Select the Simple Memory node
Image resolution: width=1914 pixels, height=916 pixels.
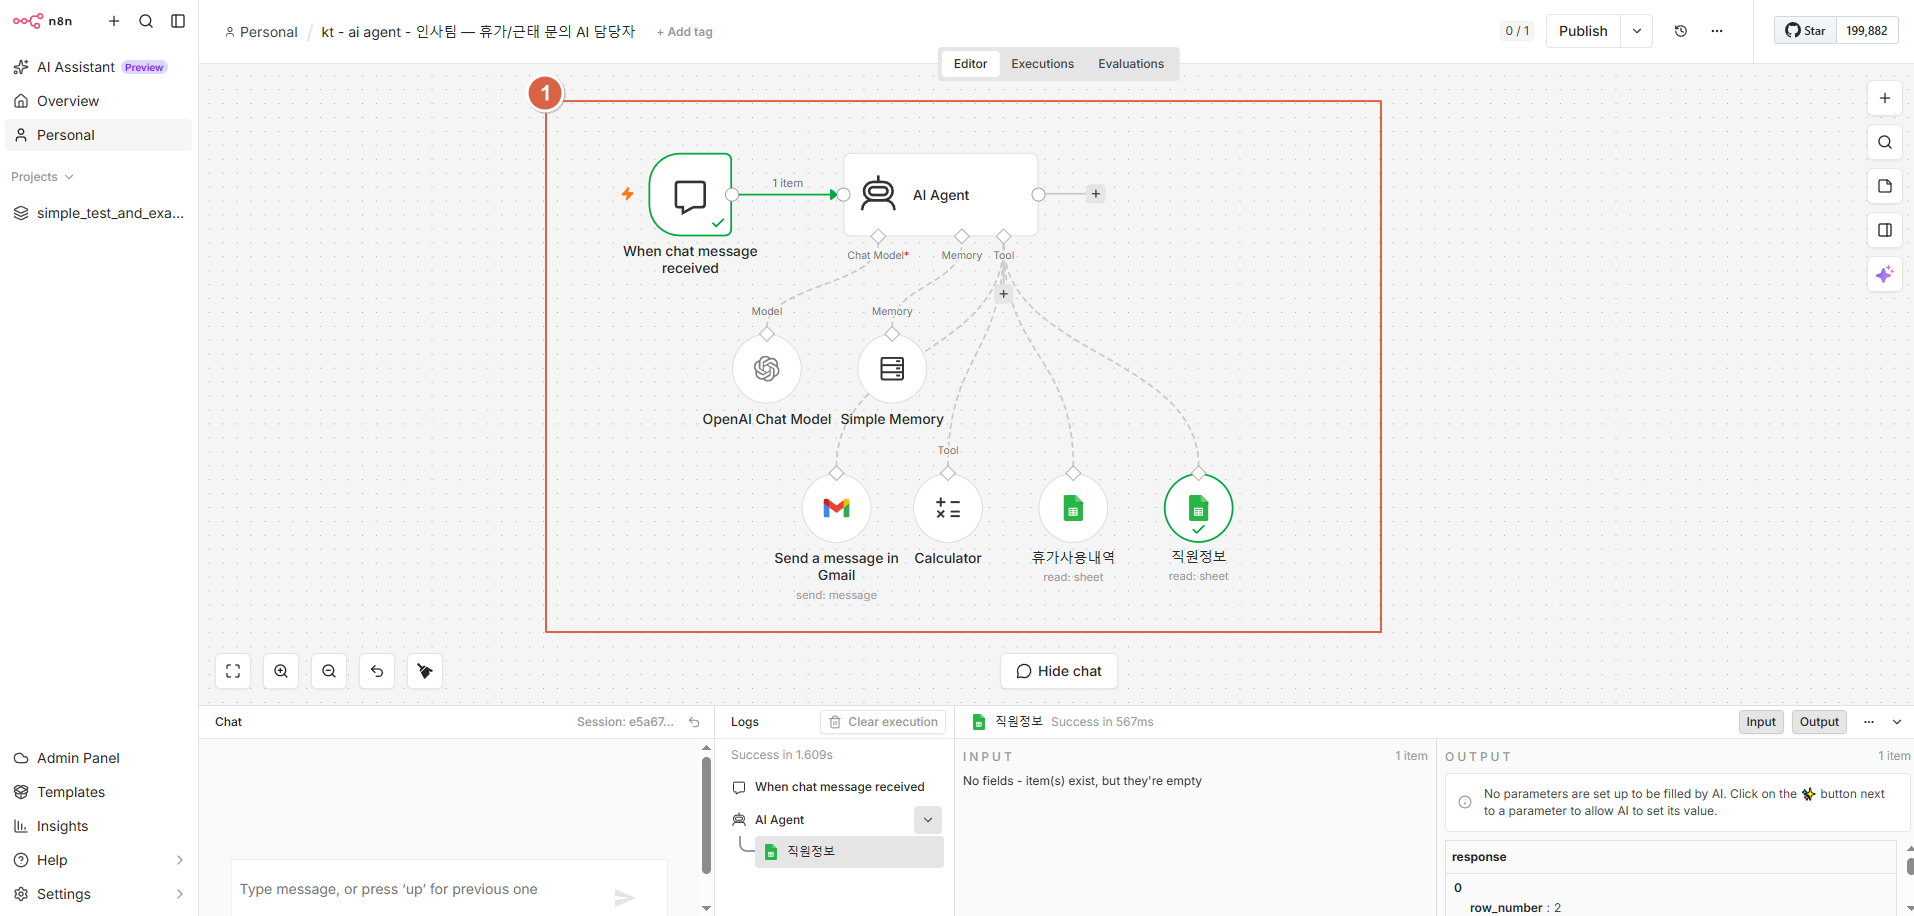click(x=892, y=369)
